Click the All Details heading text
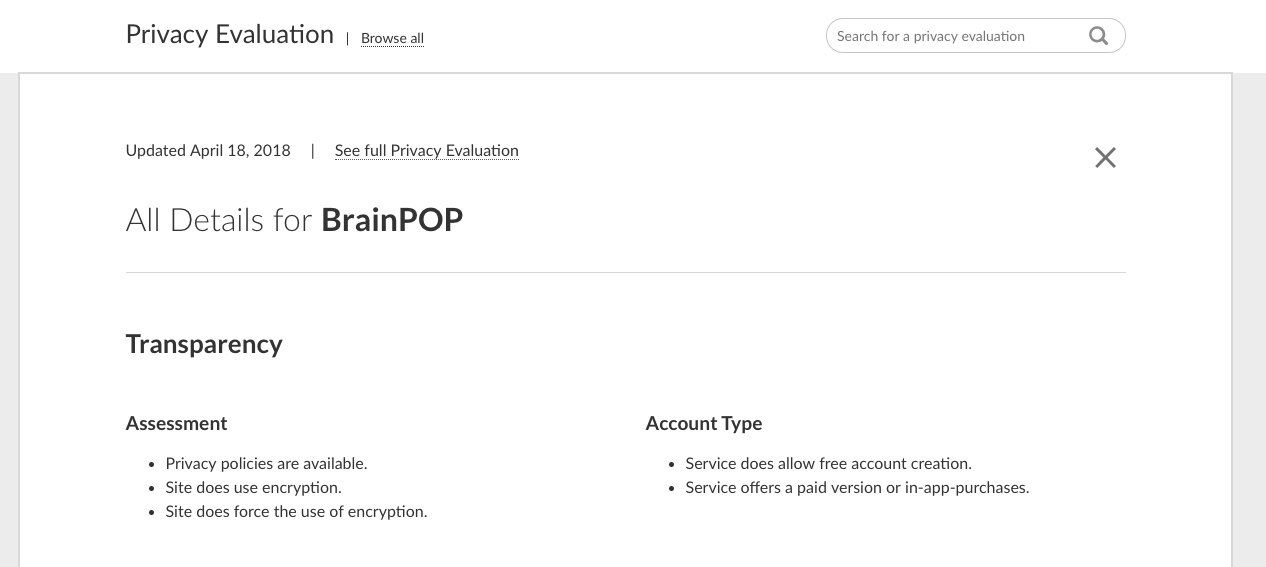The image size is (1266, 567). click(x=219, y=220)
